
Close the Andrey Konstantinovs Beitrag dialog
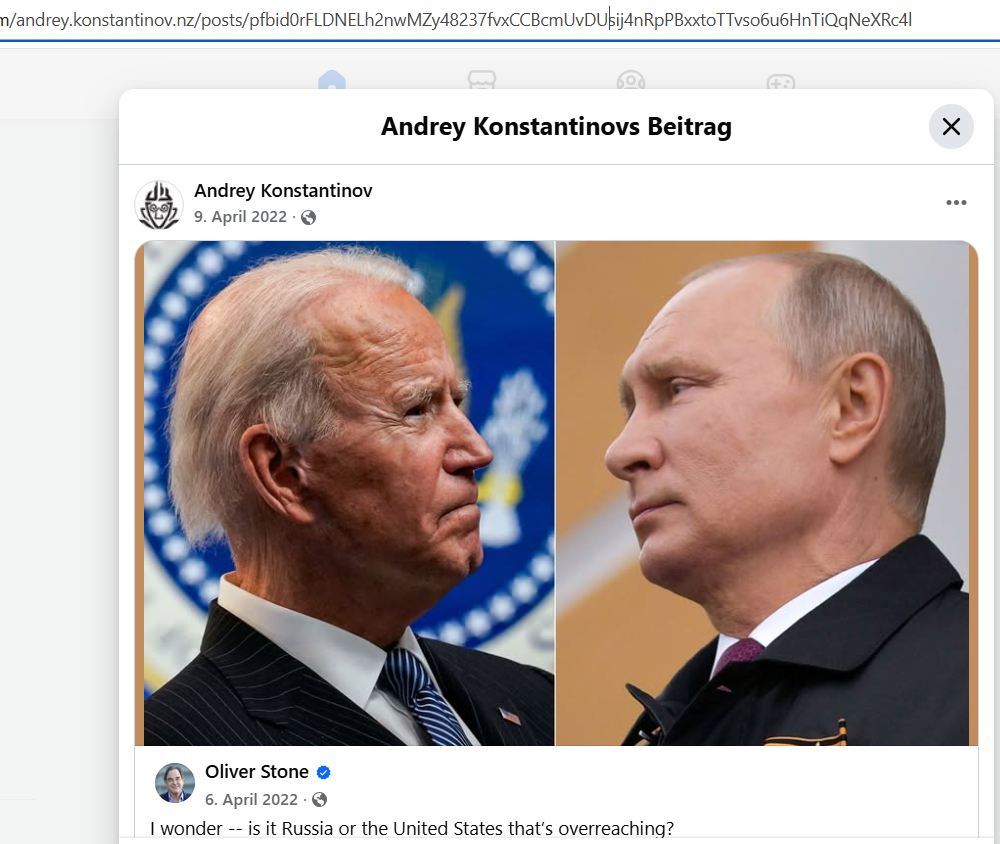coord(951,126)
